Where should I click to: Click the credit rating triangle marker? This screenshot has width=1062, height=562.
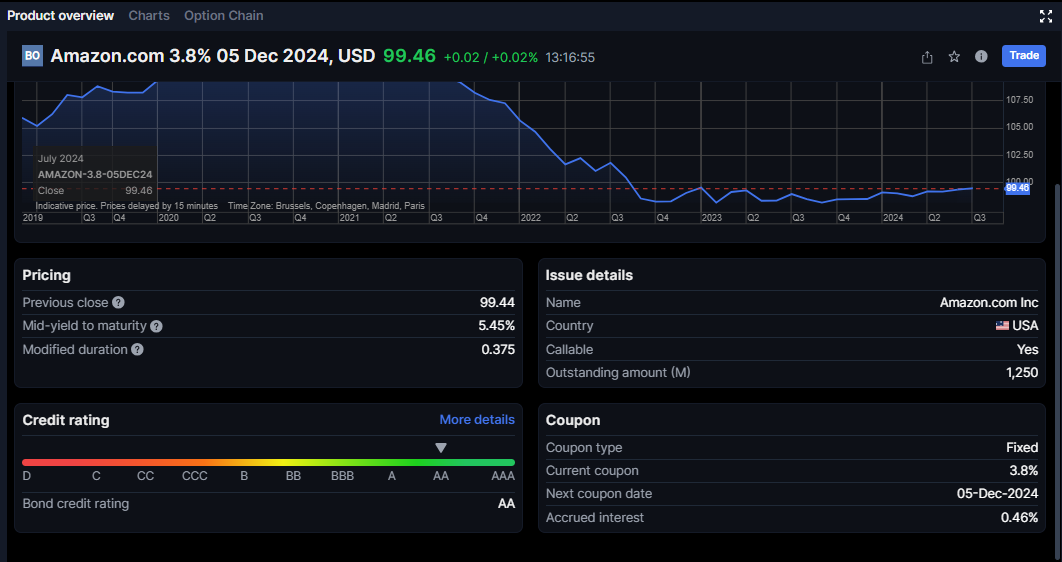coord(441,448)
